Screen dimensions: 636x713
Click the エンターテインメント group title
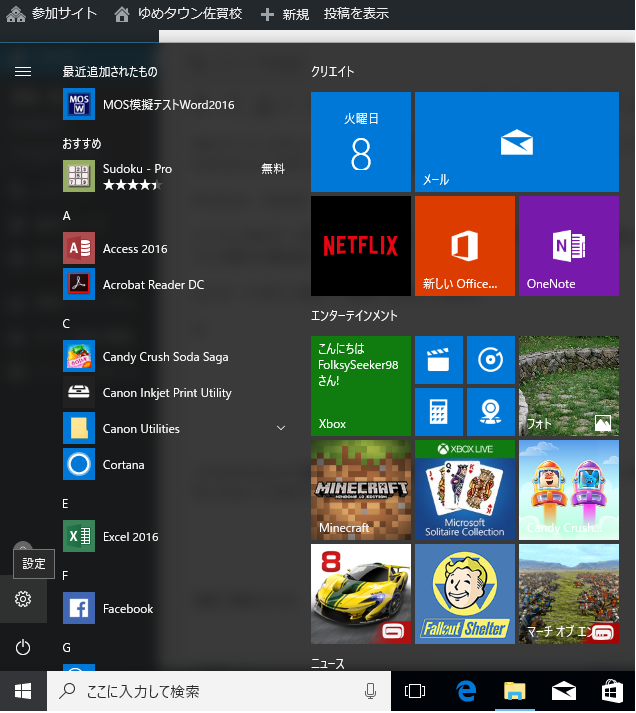[354, 316]
